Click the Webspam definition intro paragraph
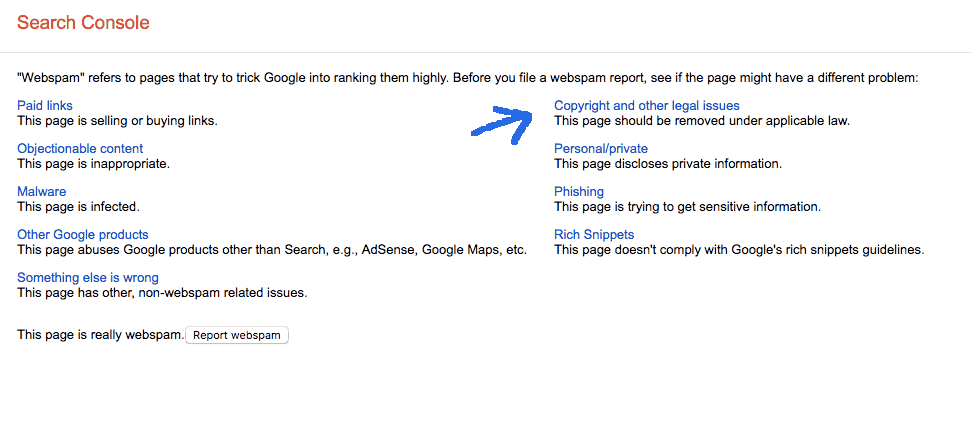Image resolution: width=972 pixels, height=436 pixels. point(467,78)
